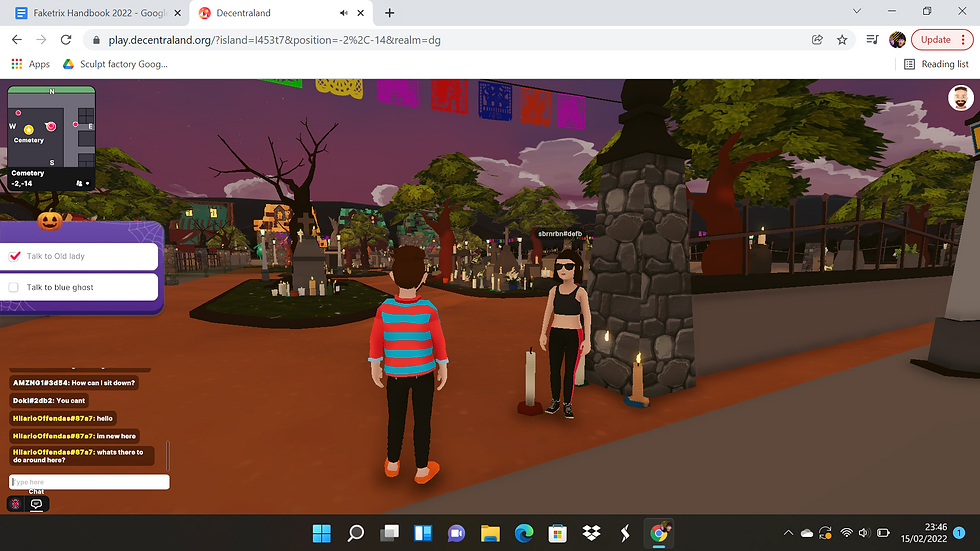Close the Decentraland tab
Screen dimensions: 980x551
click(361, 12)
